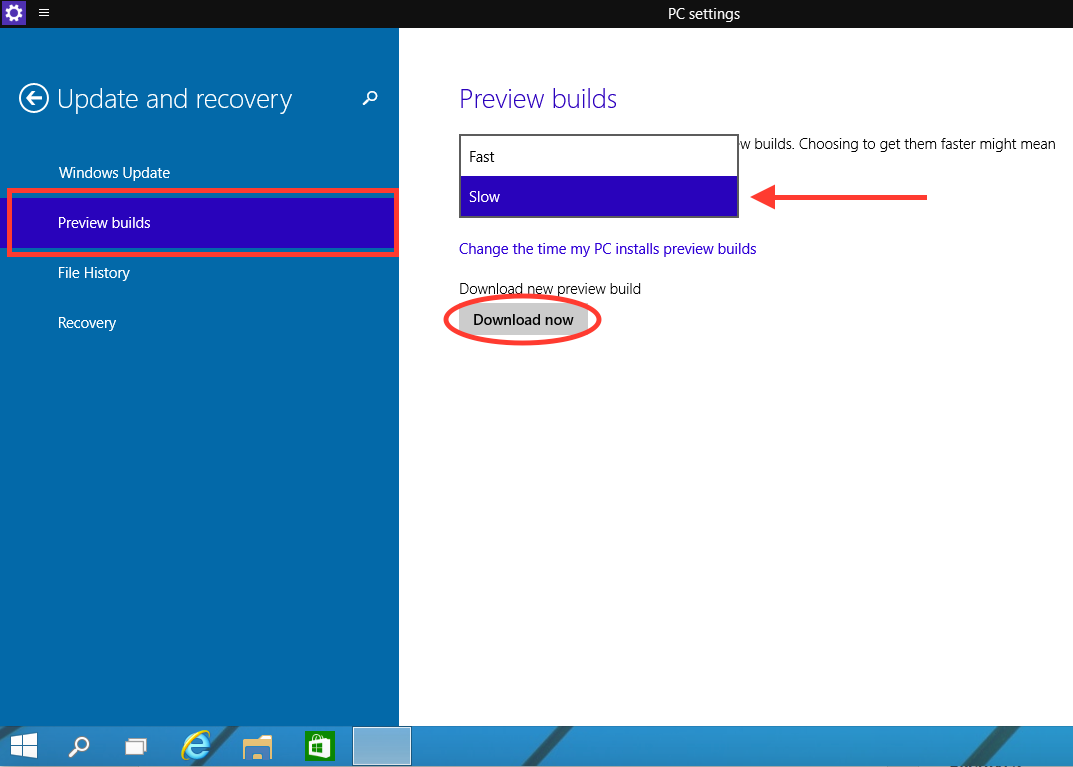
Task: Click the back arrow beside Update and recovery
Action: tap(34, 98)
